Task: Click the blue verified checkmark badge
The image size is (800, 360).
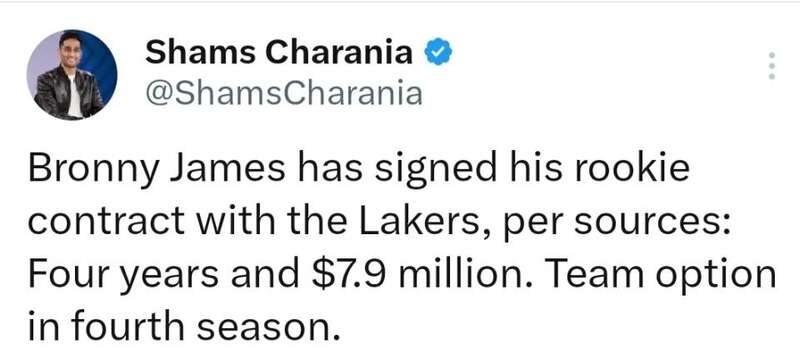Action: 438,52
